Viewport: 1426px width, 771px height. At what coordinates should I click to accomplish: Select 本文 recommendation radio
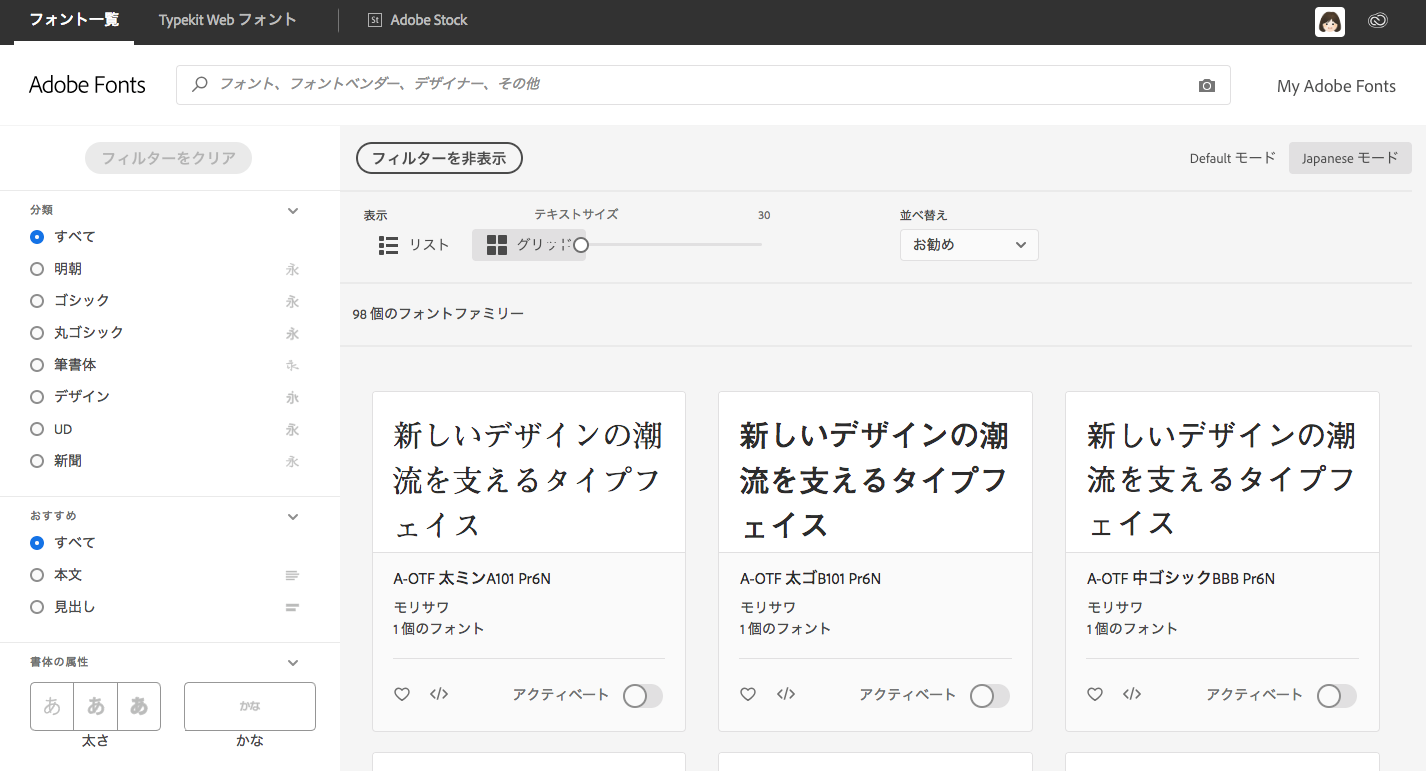(37, 575)
